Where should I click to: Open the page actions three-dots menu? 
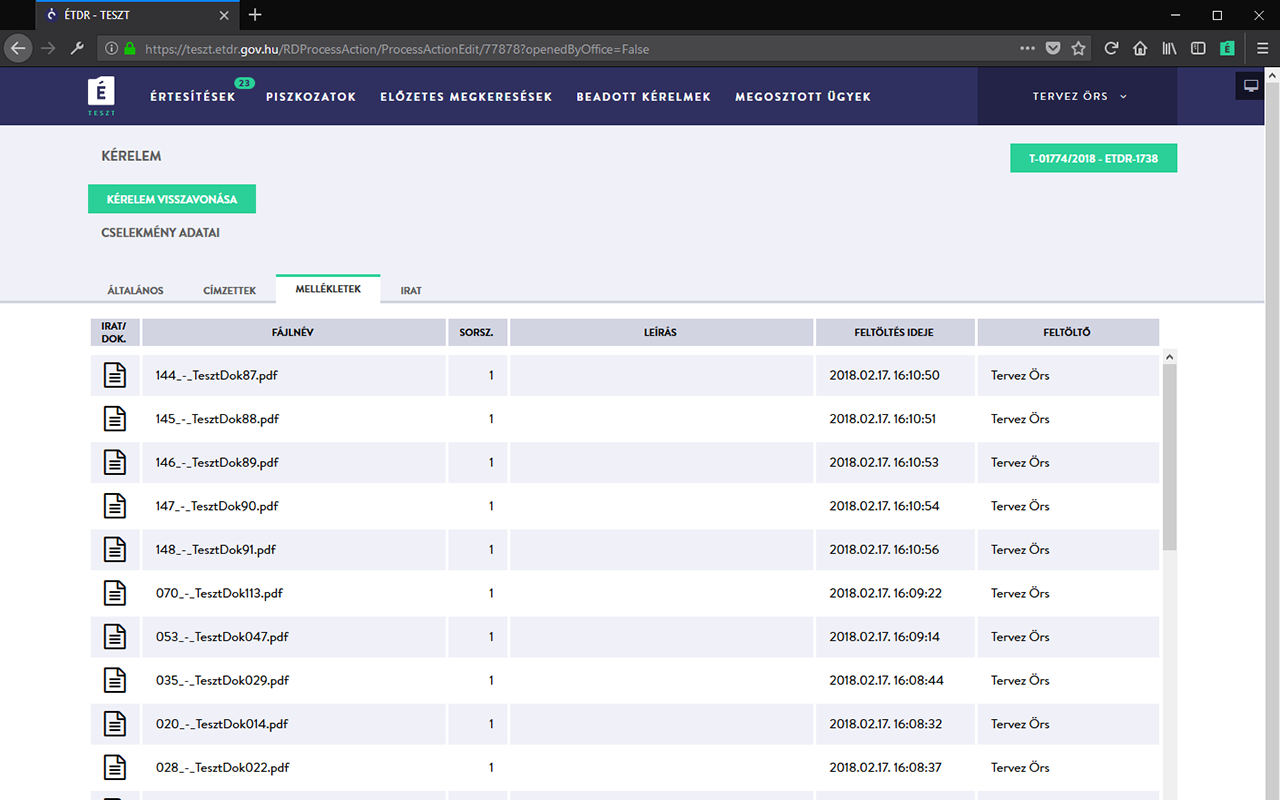pos(1027,48)
